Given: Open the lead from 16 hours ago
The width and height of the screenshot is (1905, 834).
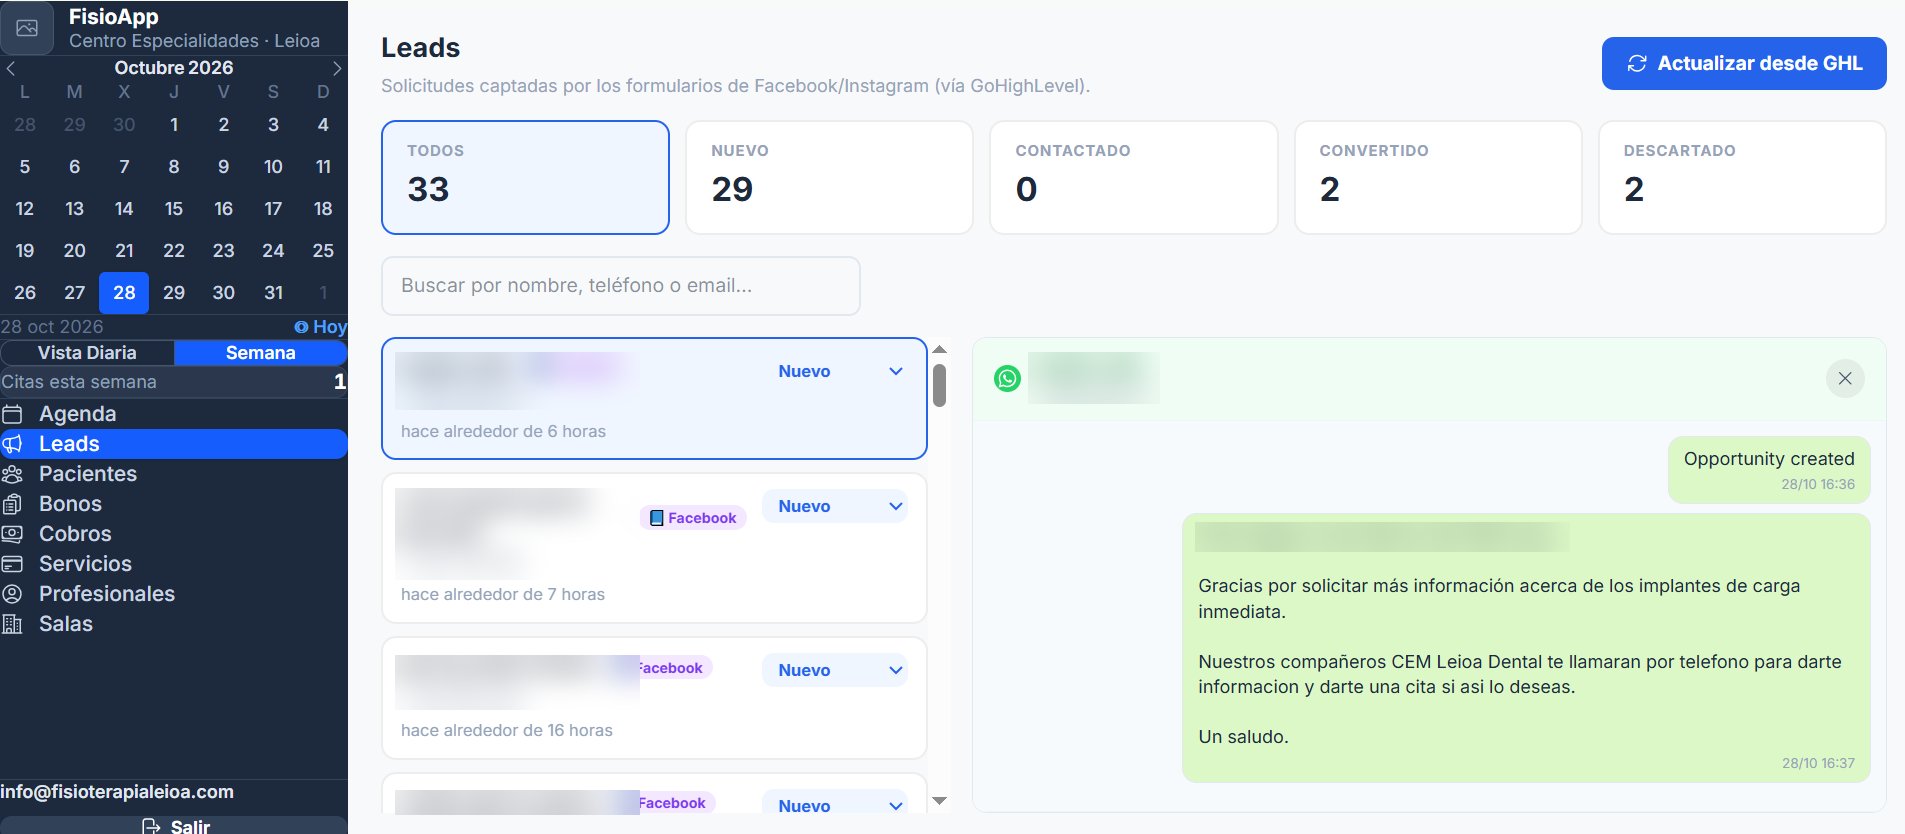Looking at the screenshot, I should (x=654, y=698).
